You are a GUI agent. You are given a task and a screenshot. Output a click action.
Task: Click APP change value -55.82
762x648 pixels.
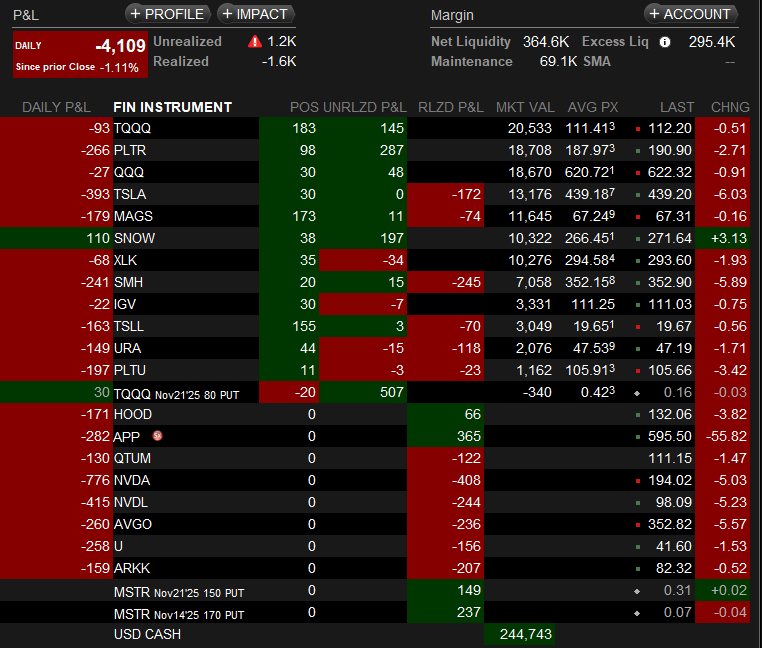click(x=726, y=436)
